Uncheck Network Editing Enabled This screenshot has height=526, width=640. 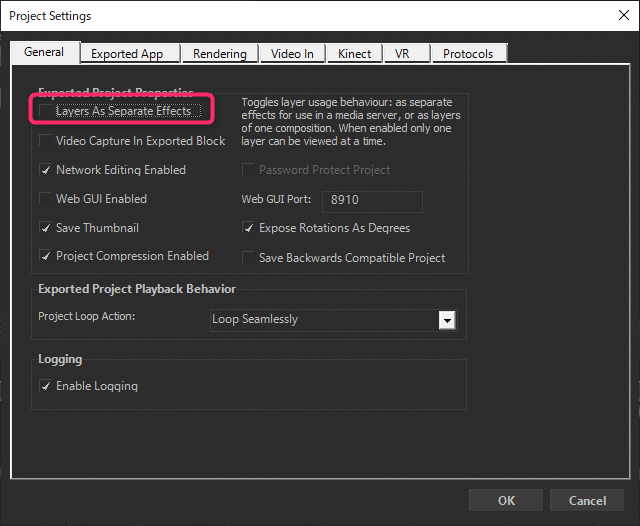(x=45, y=169)
